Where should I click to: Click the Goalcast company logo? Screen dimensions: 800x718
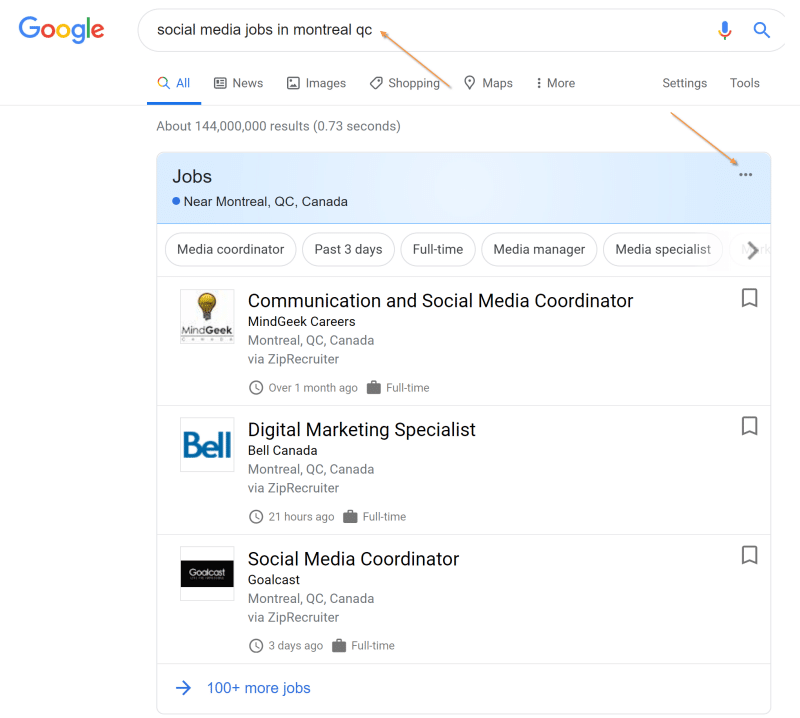(x=207, y=574)
